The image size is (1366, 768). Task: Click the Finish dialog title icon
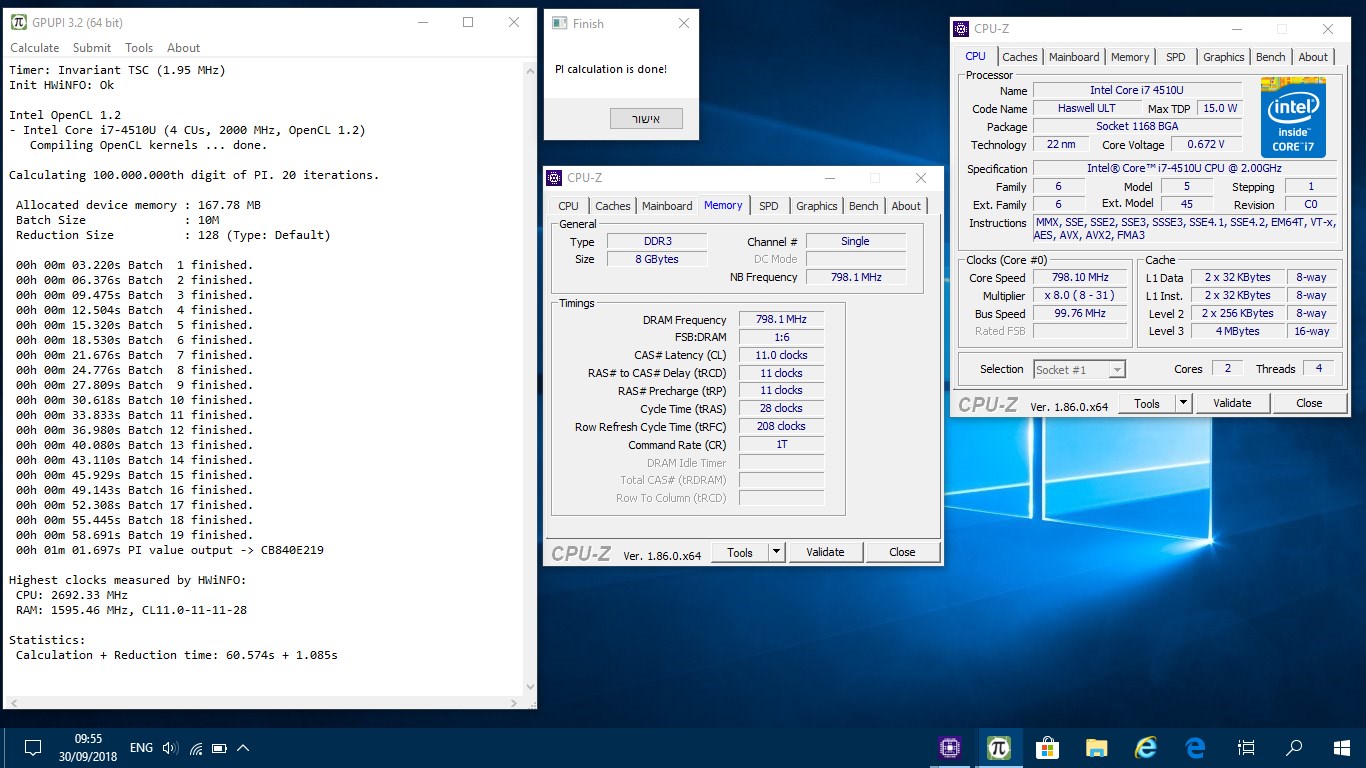[x=559, y=23]
